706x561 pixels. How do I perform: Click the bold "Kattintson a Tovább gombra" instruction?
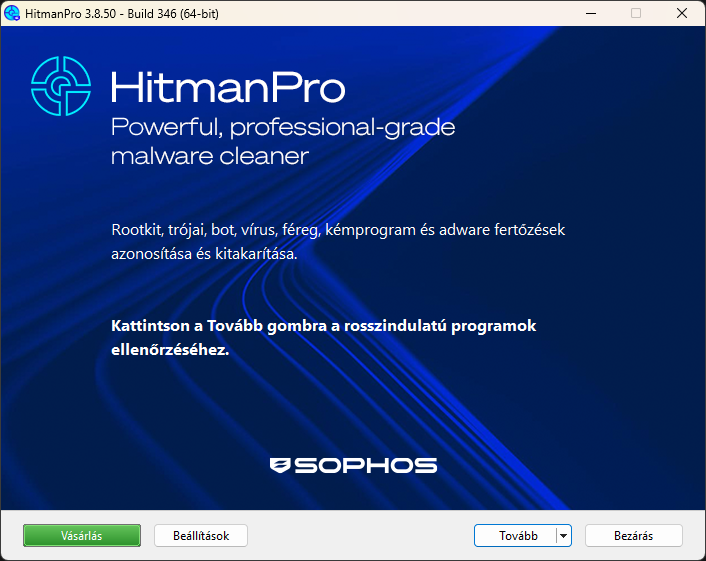[x=324, y=327]
